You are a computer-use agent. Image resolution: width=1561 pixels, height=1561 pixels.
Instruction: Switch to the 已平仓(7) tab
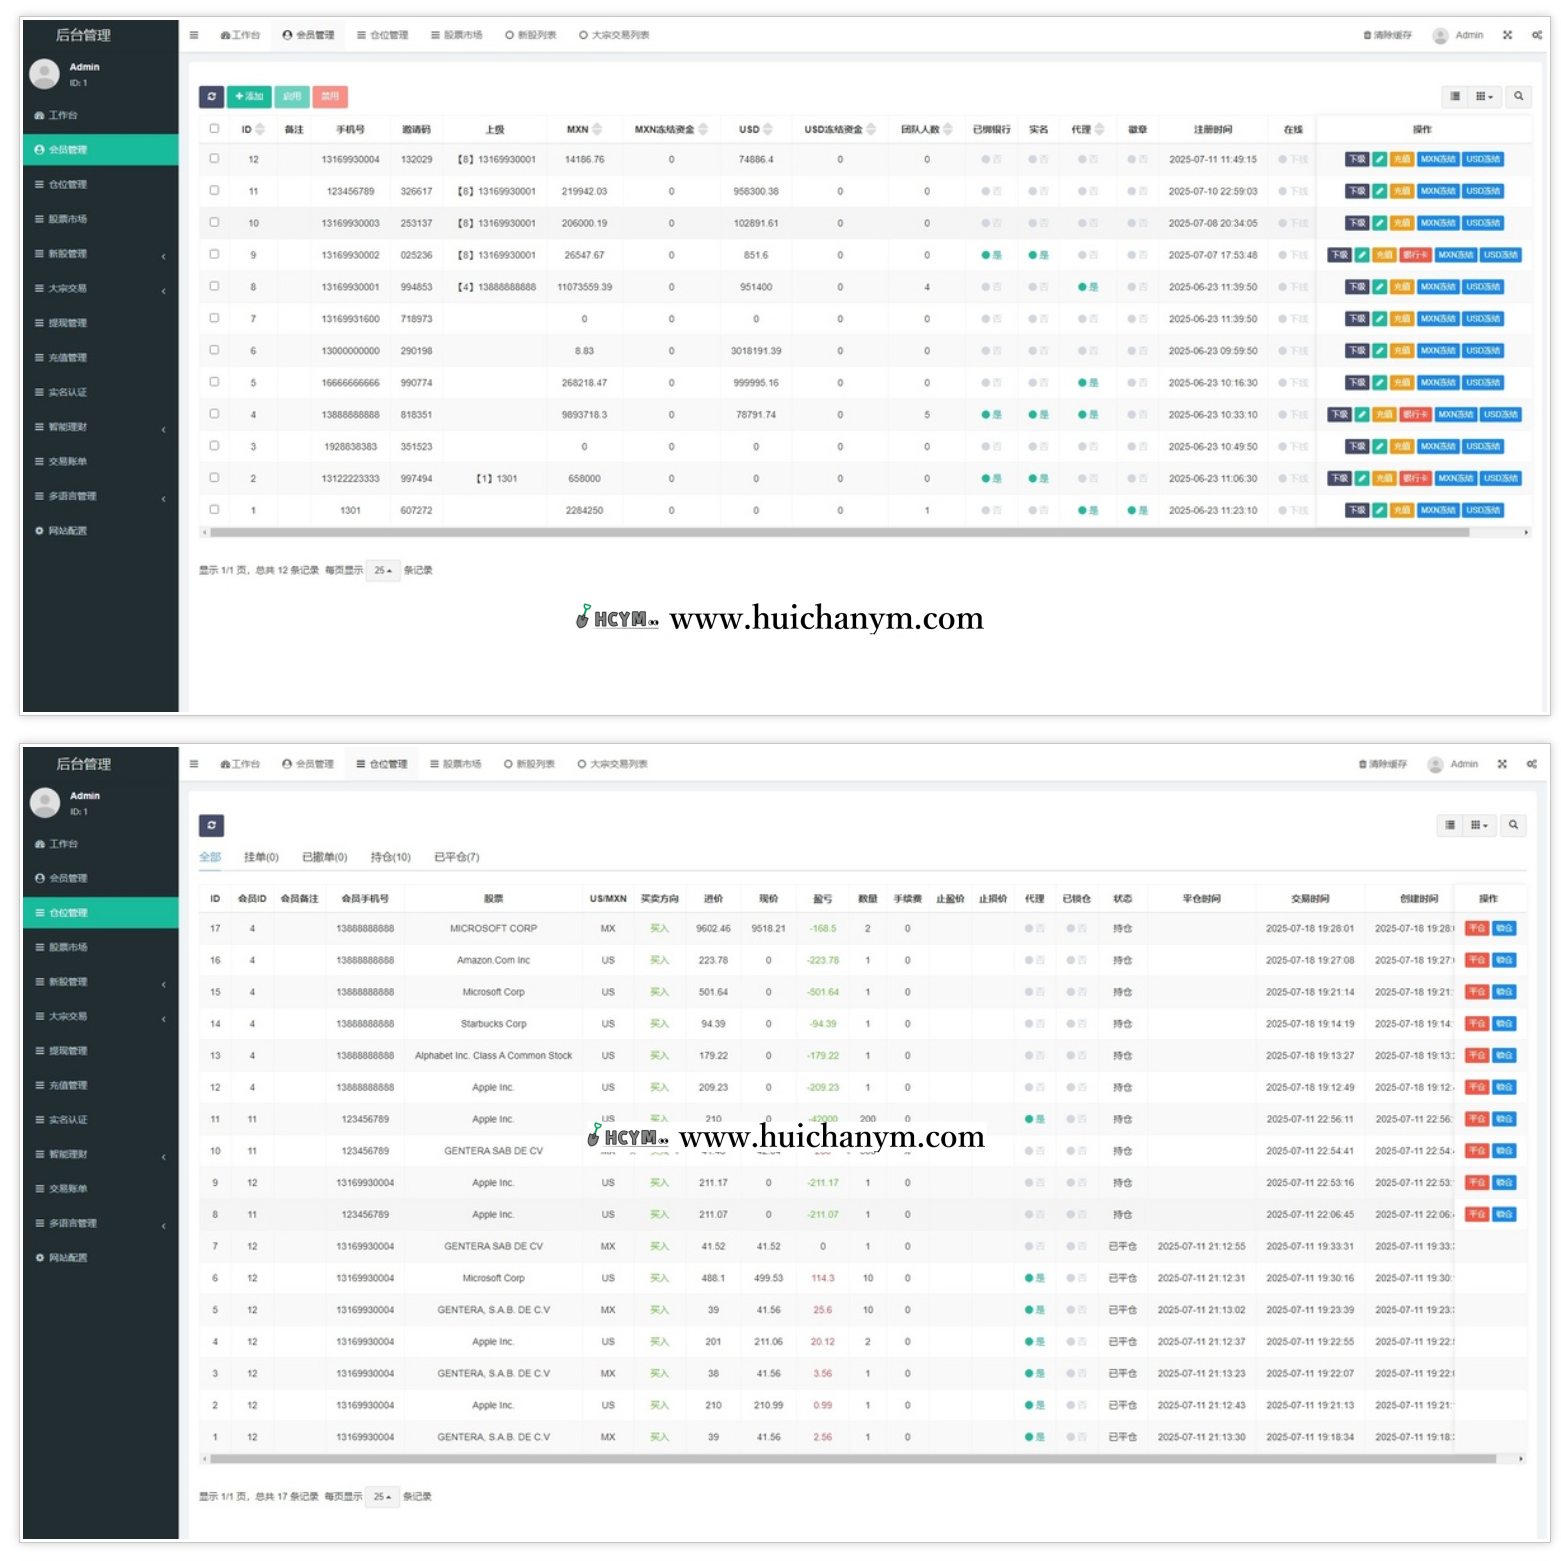[x=456, y=857]
